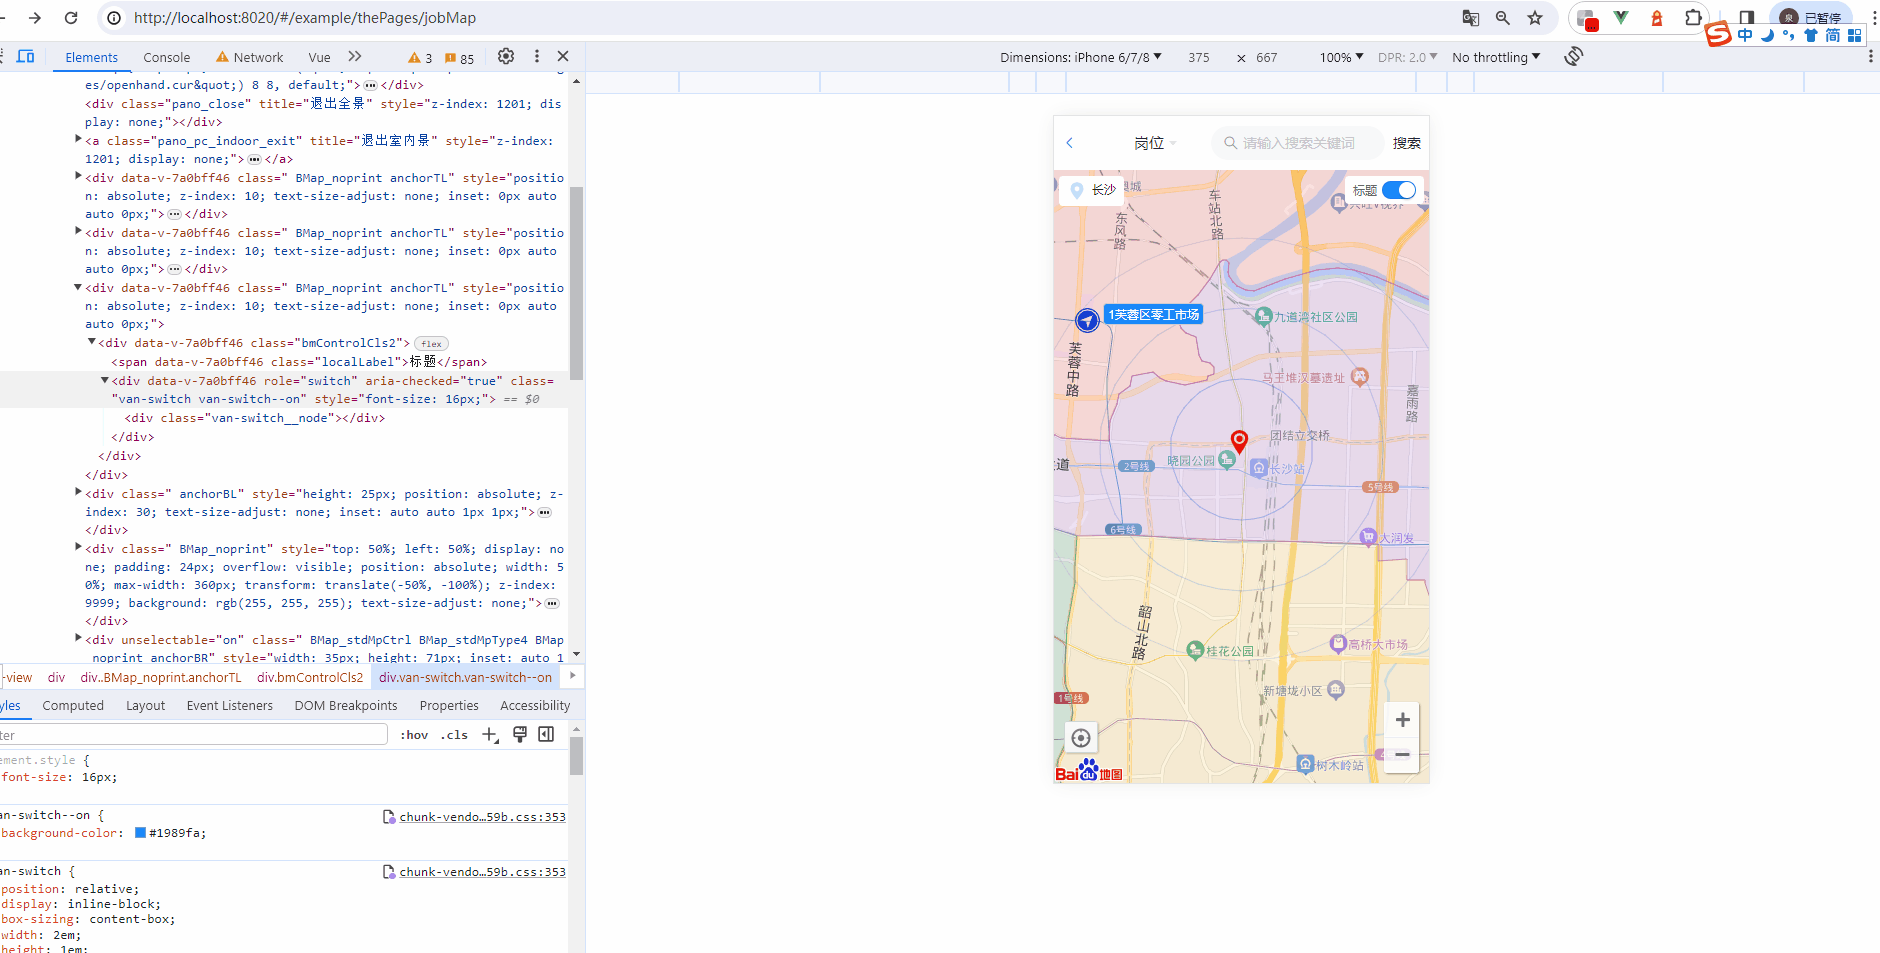Open the Extensions puzzle-piece menu
This screenshot has height=953, width=1880.
click(1692, 18)
